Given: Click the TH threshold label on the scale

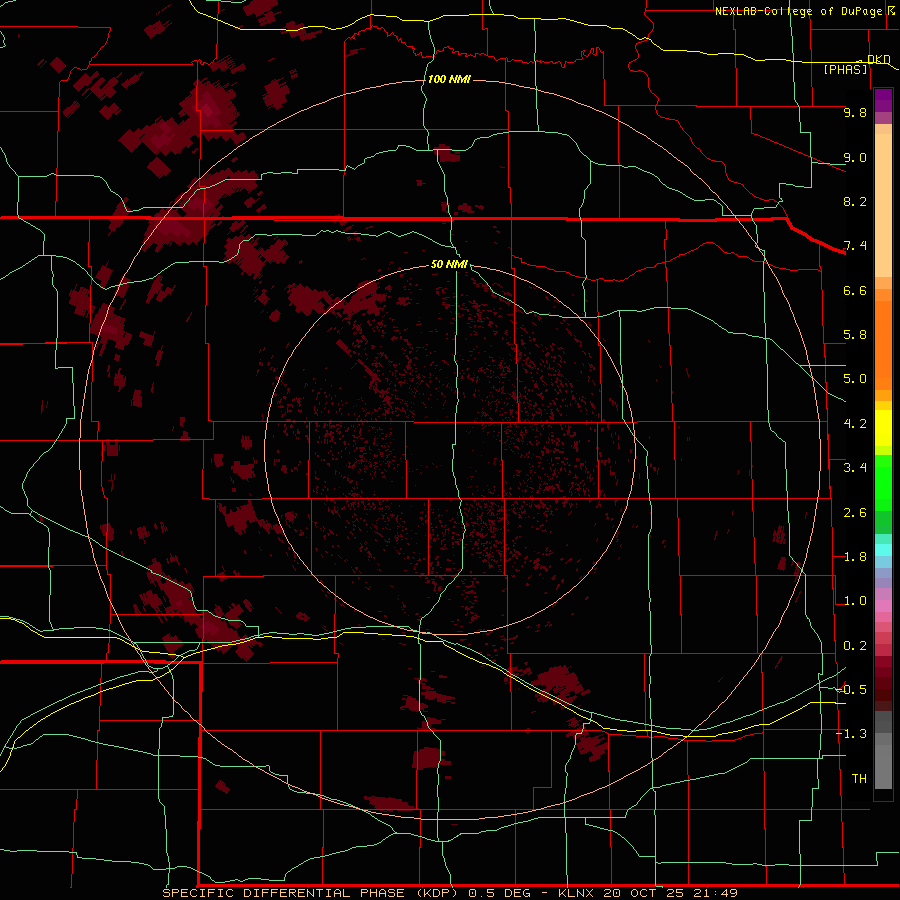Looking at the screenshot, I should click(859, 779).
